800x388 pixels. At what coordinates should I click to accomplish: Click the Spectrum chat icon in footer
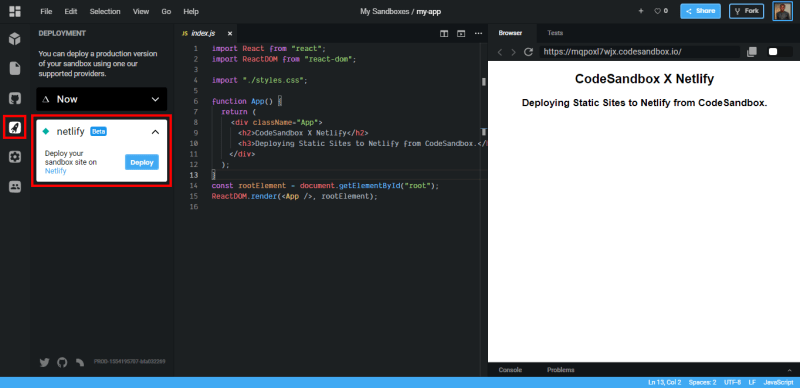(80, 362)
